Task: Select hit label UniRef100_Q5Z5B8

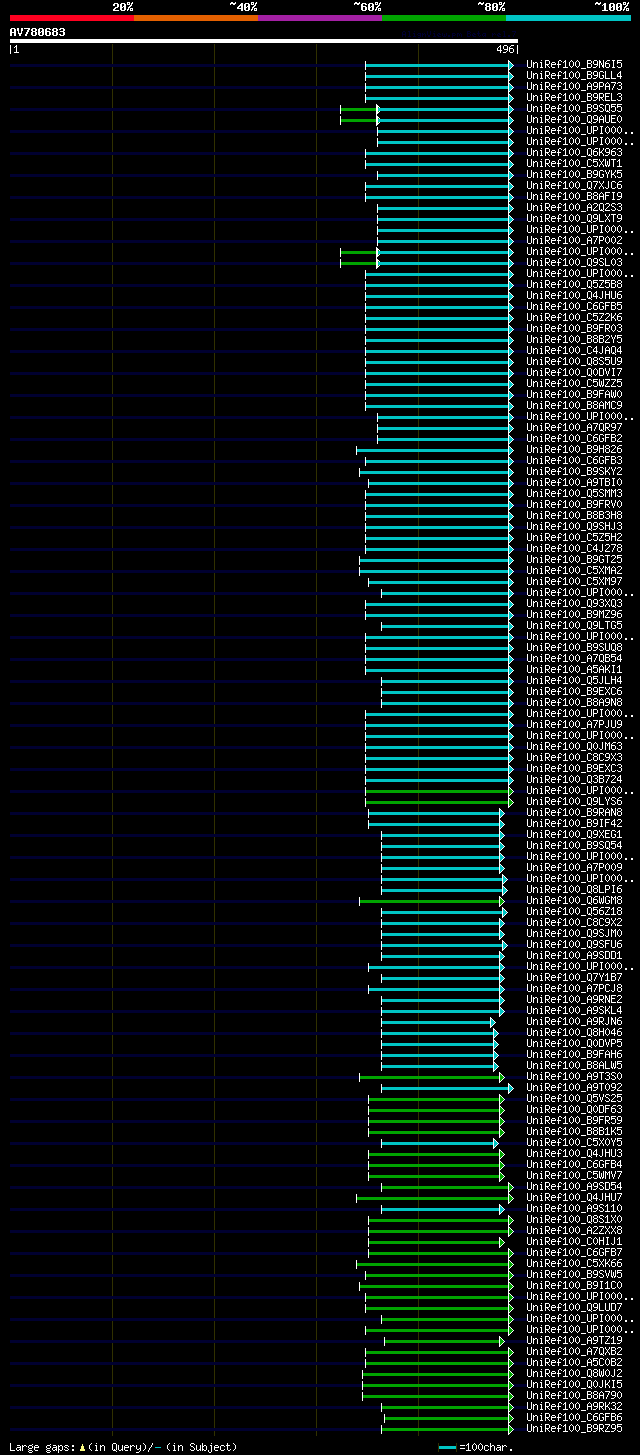Action: (574, 284)
